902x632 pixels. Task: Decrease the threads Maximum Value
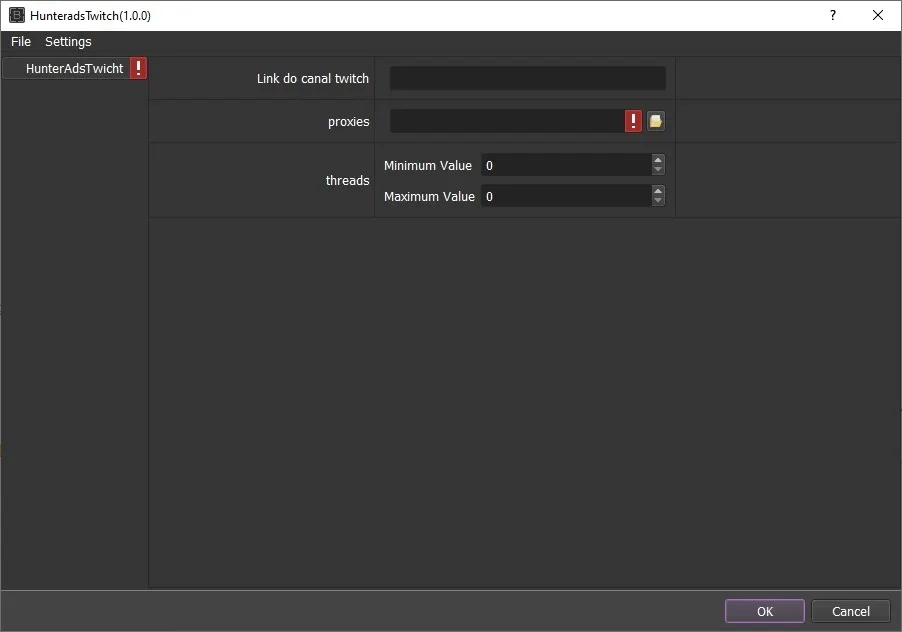click(658, 201)
